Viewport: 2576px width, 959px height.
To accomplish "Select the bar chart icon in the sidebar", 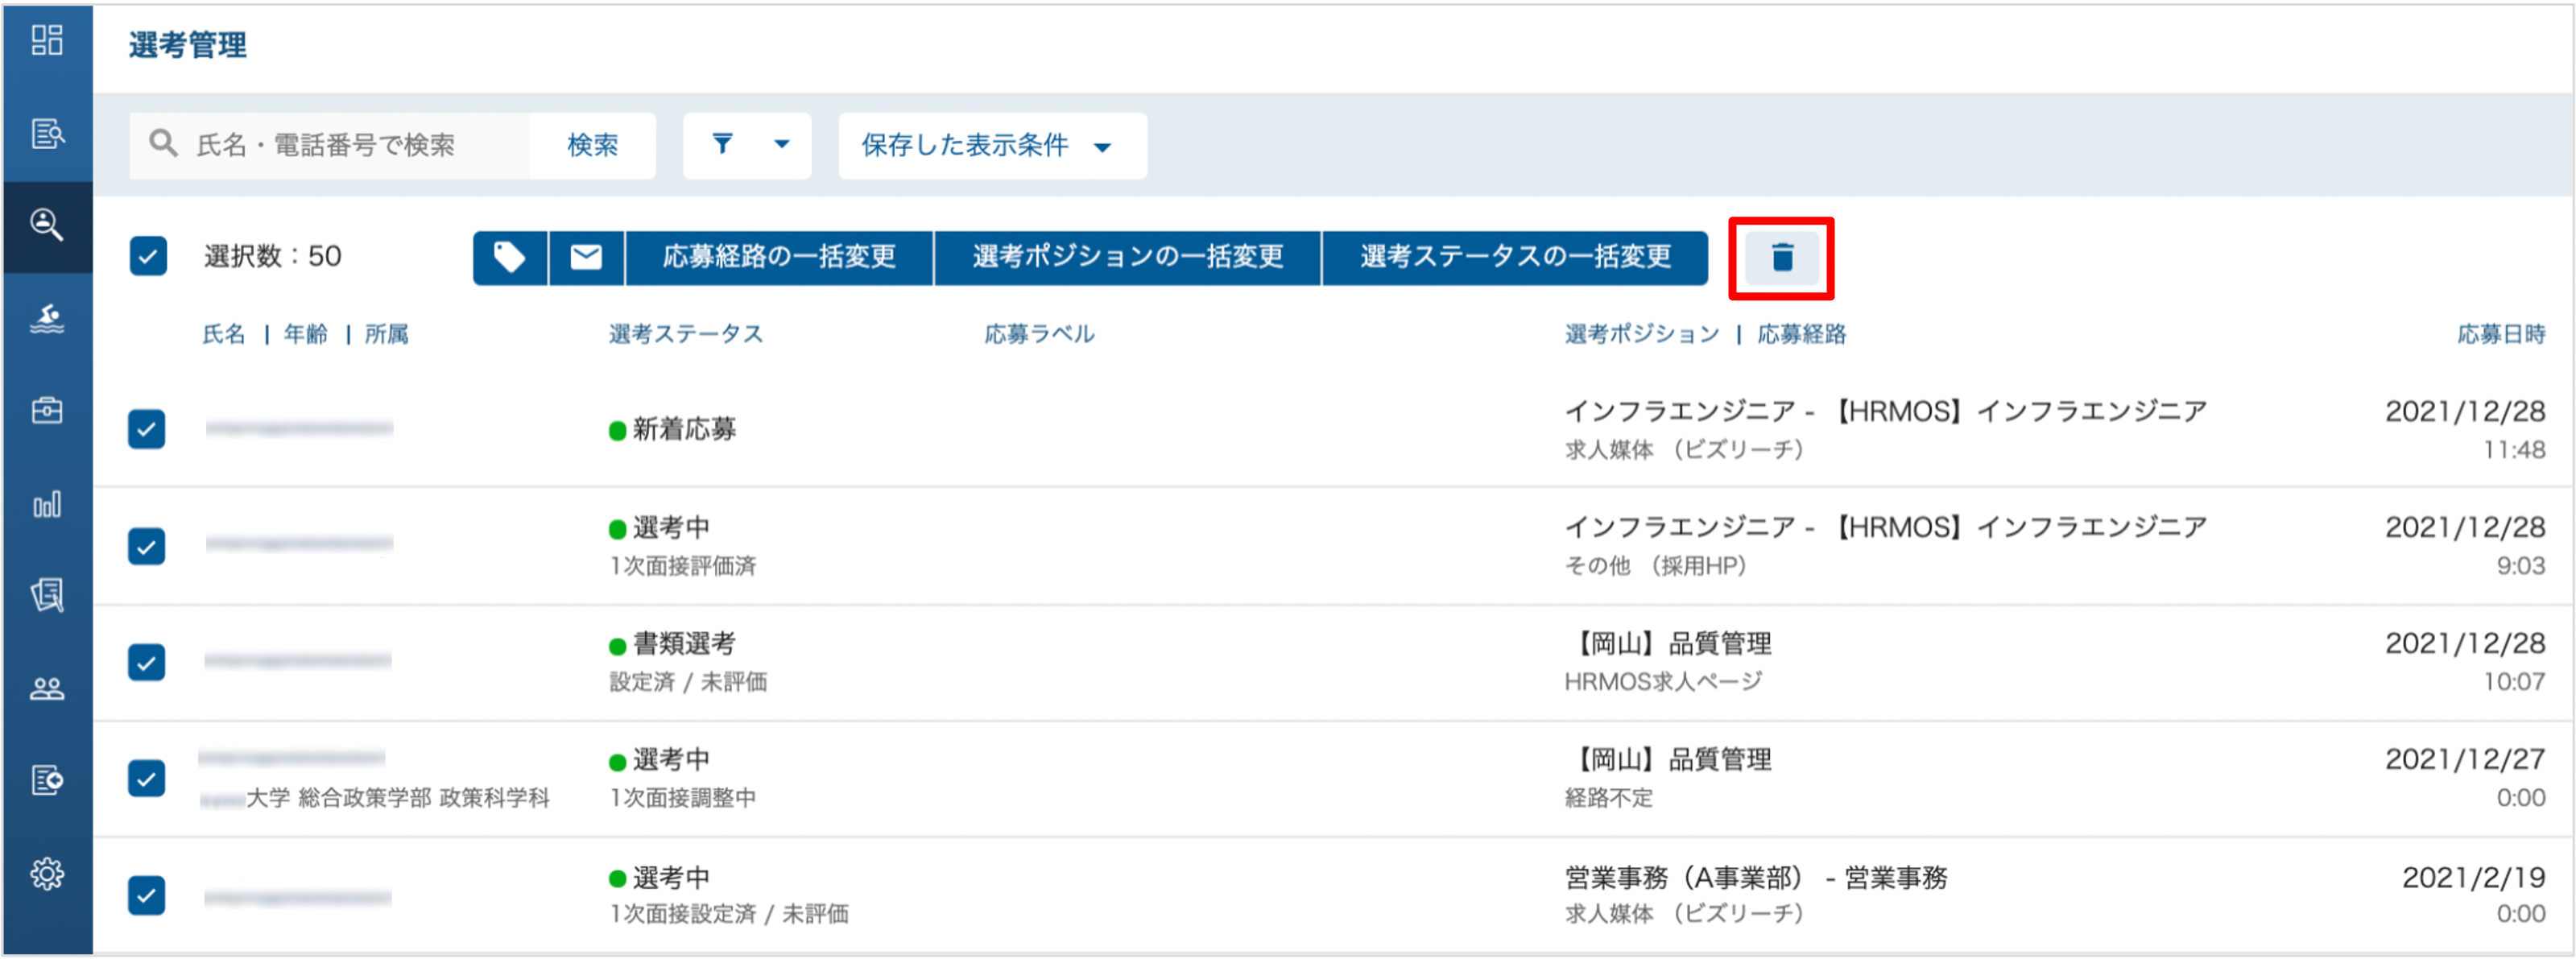I will click(x=47, y=504).
